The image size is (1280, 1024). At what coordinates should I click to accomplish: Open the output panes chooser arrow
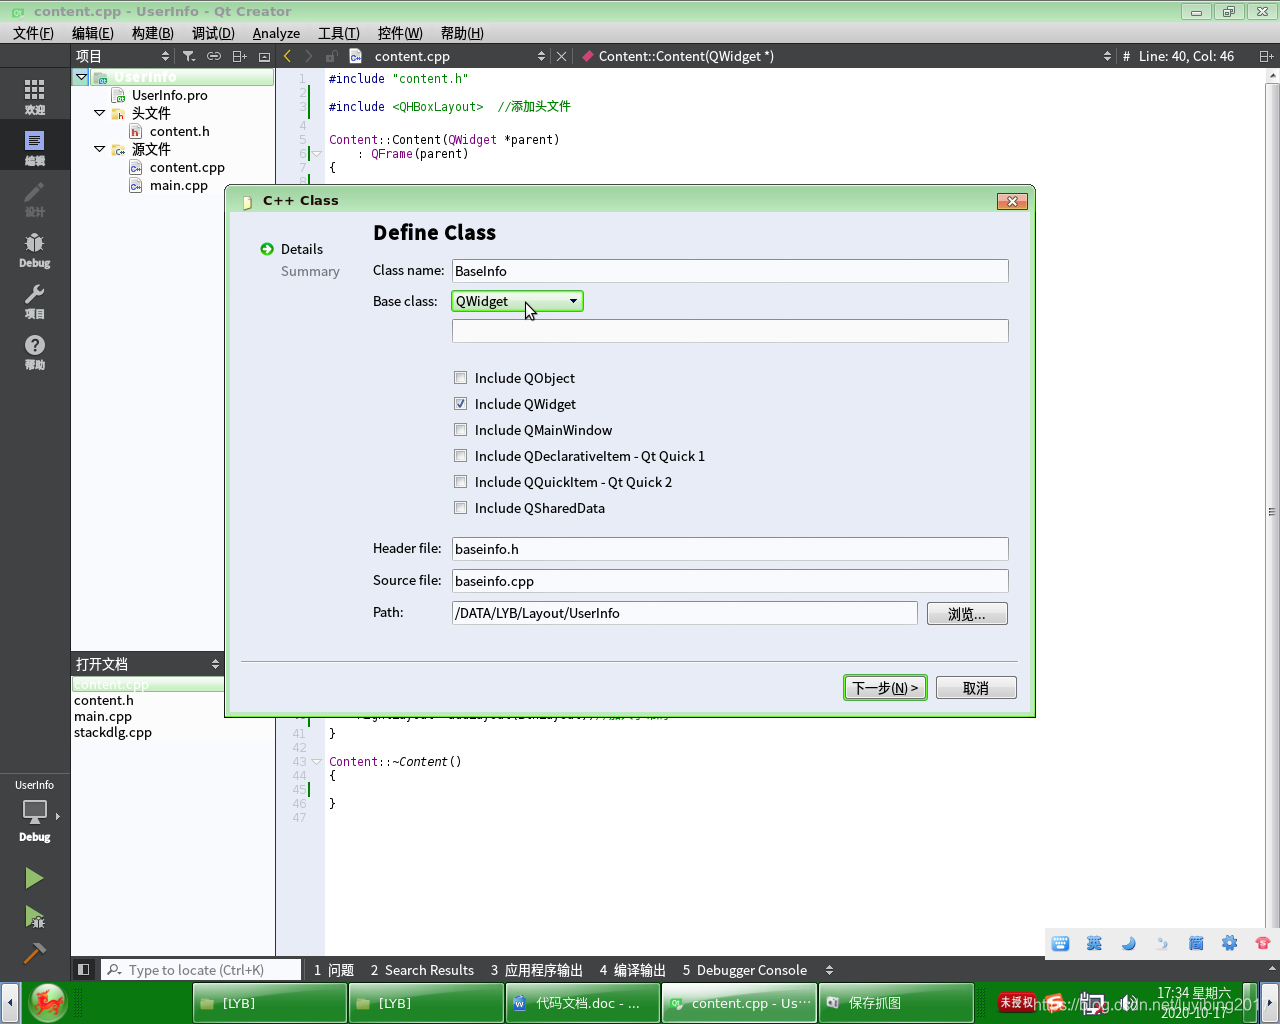(x=829, y=970)
